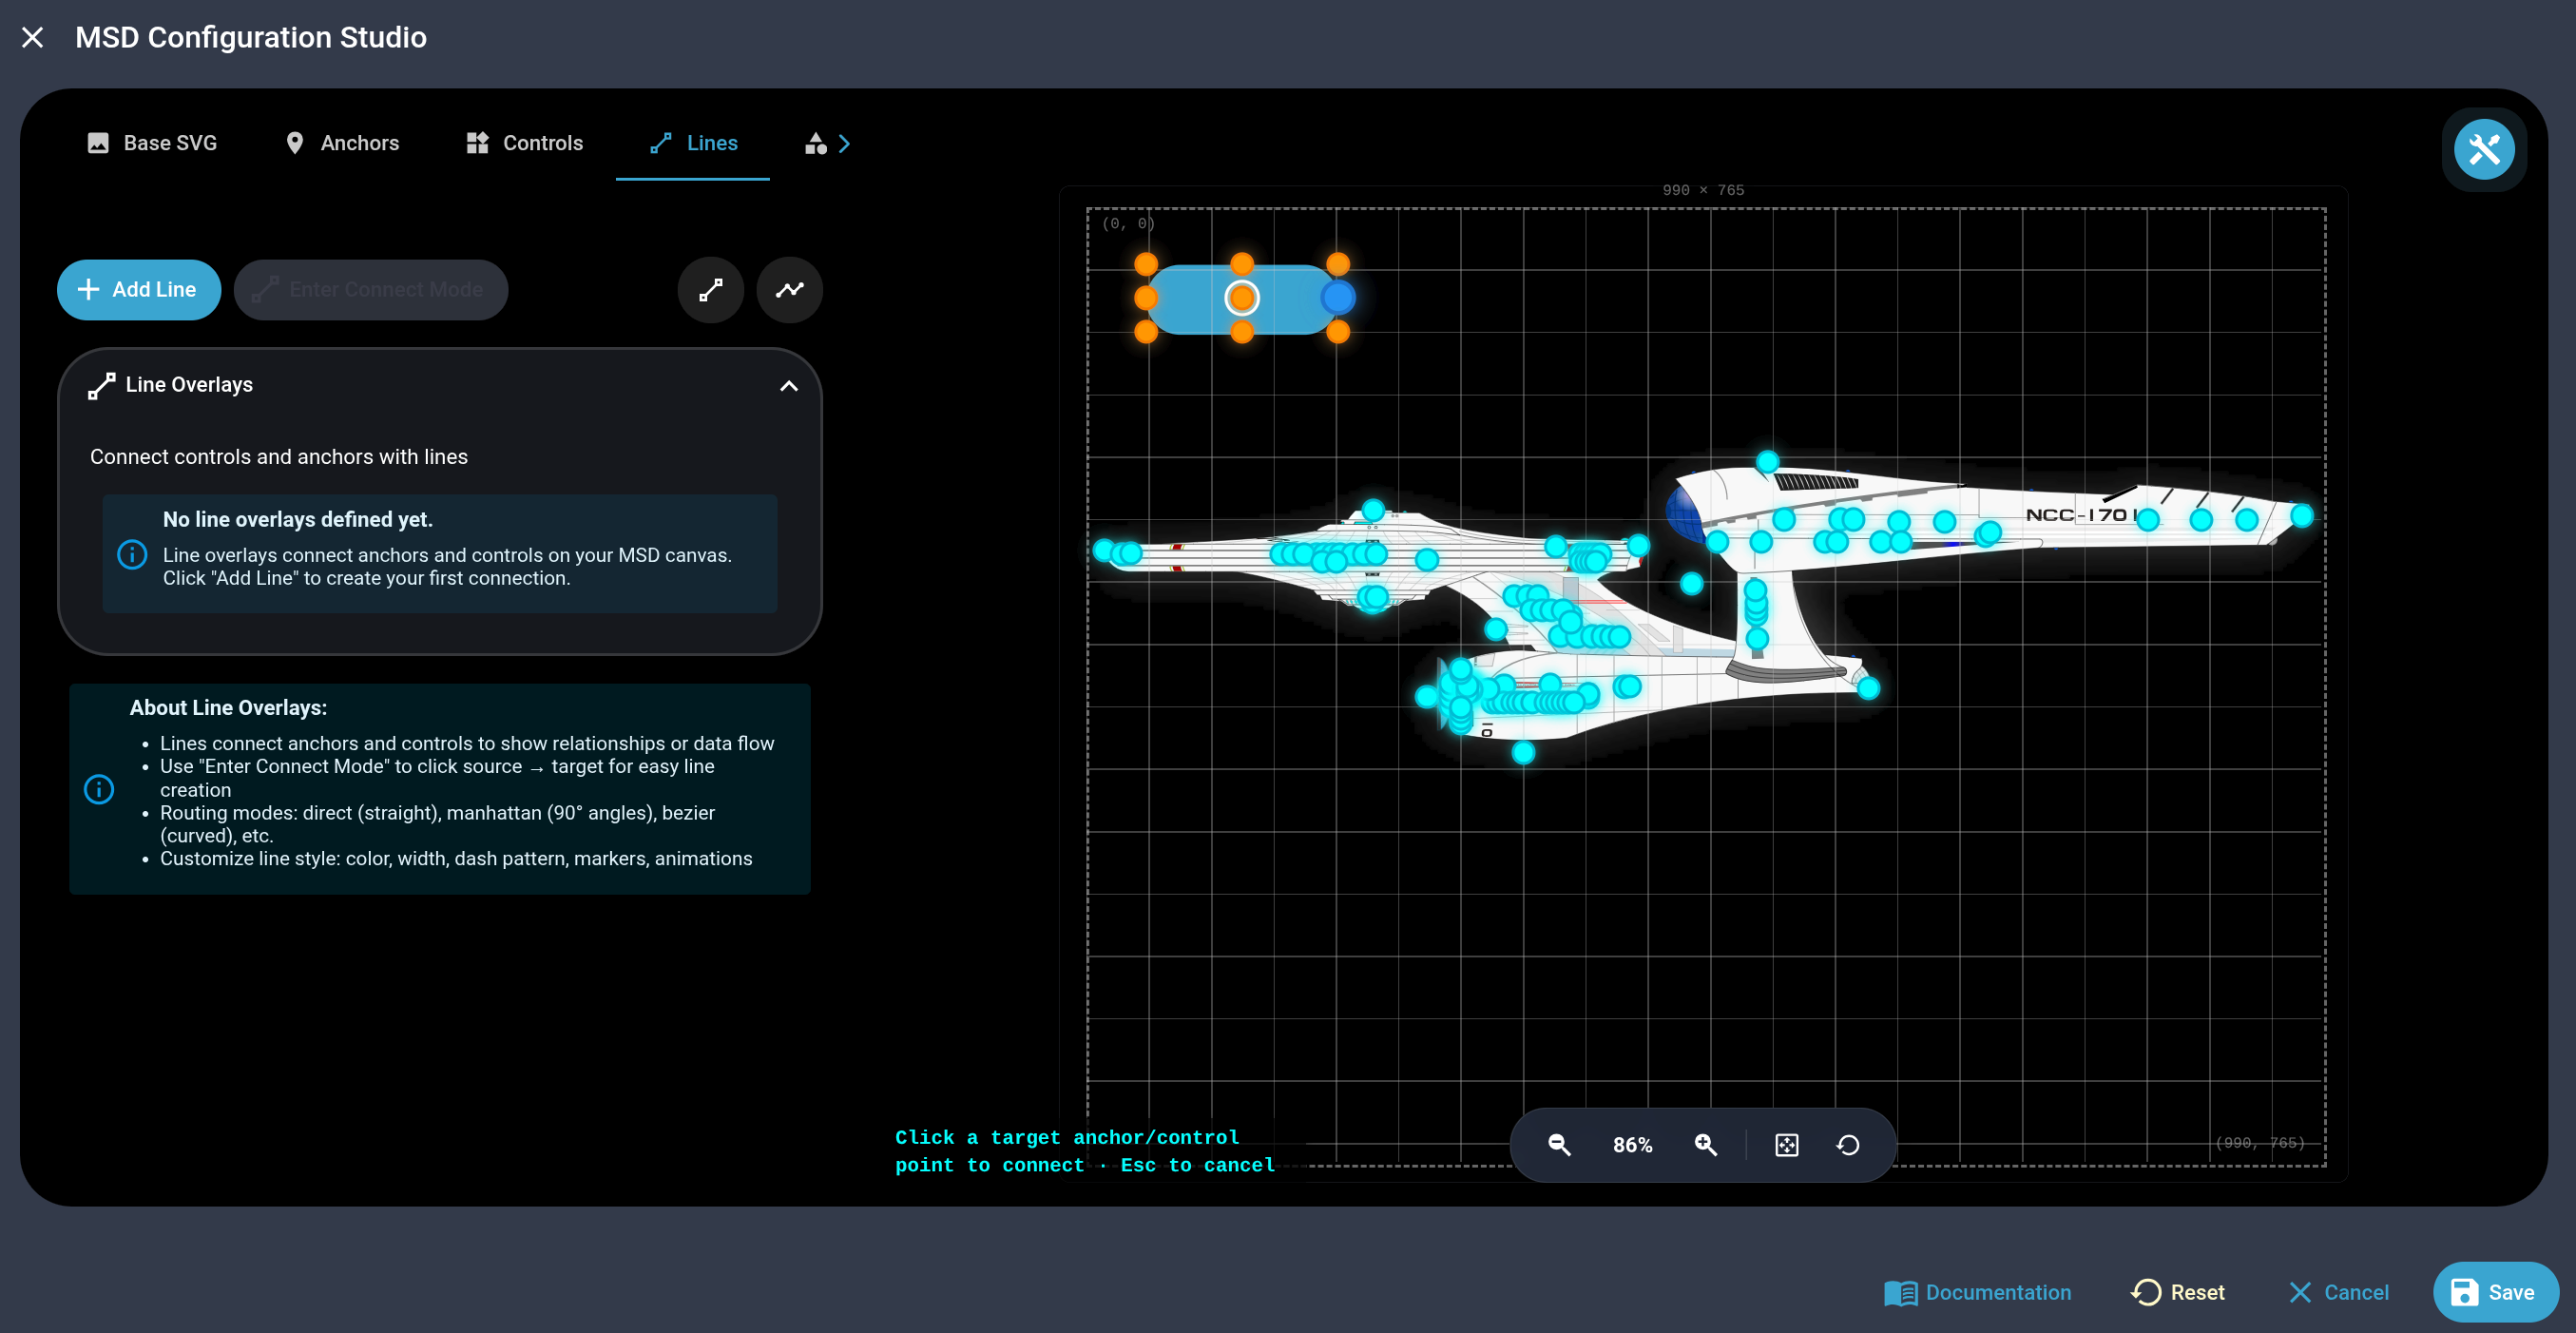2576x1333 pixels.
Task: Click the Line Overlays header icon
Action: pos(101,386)
